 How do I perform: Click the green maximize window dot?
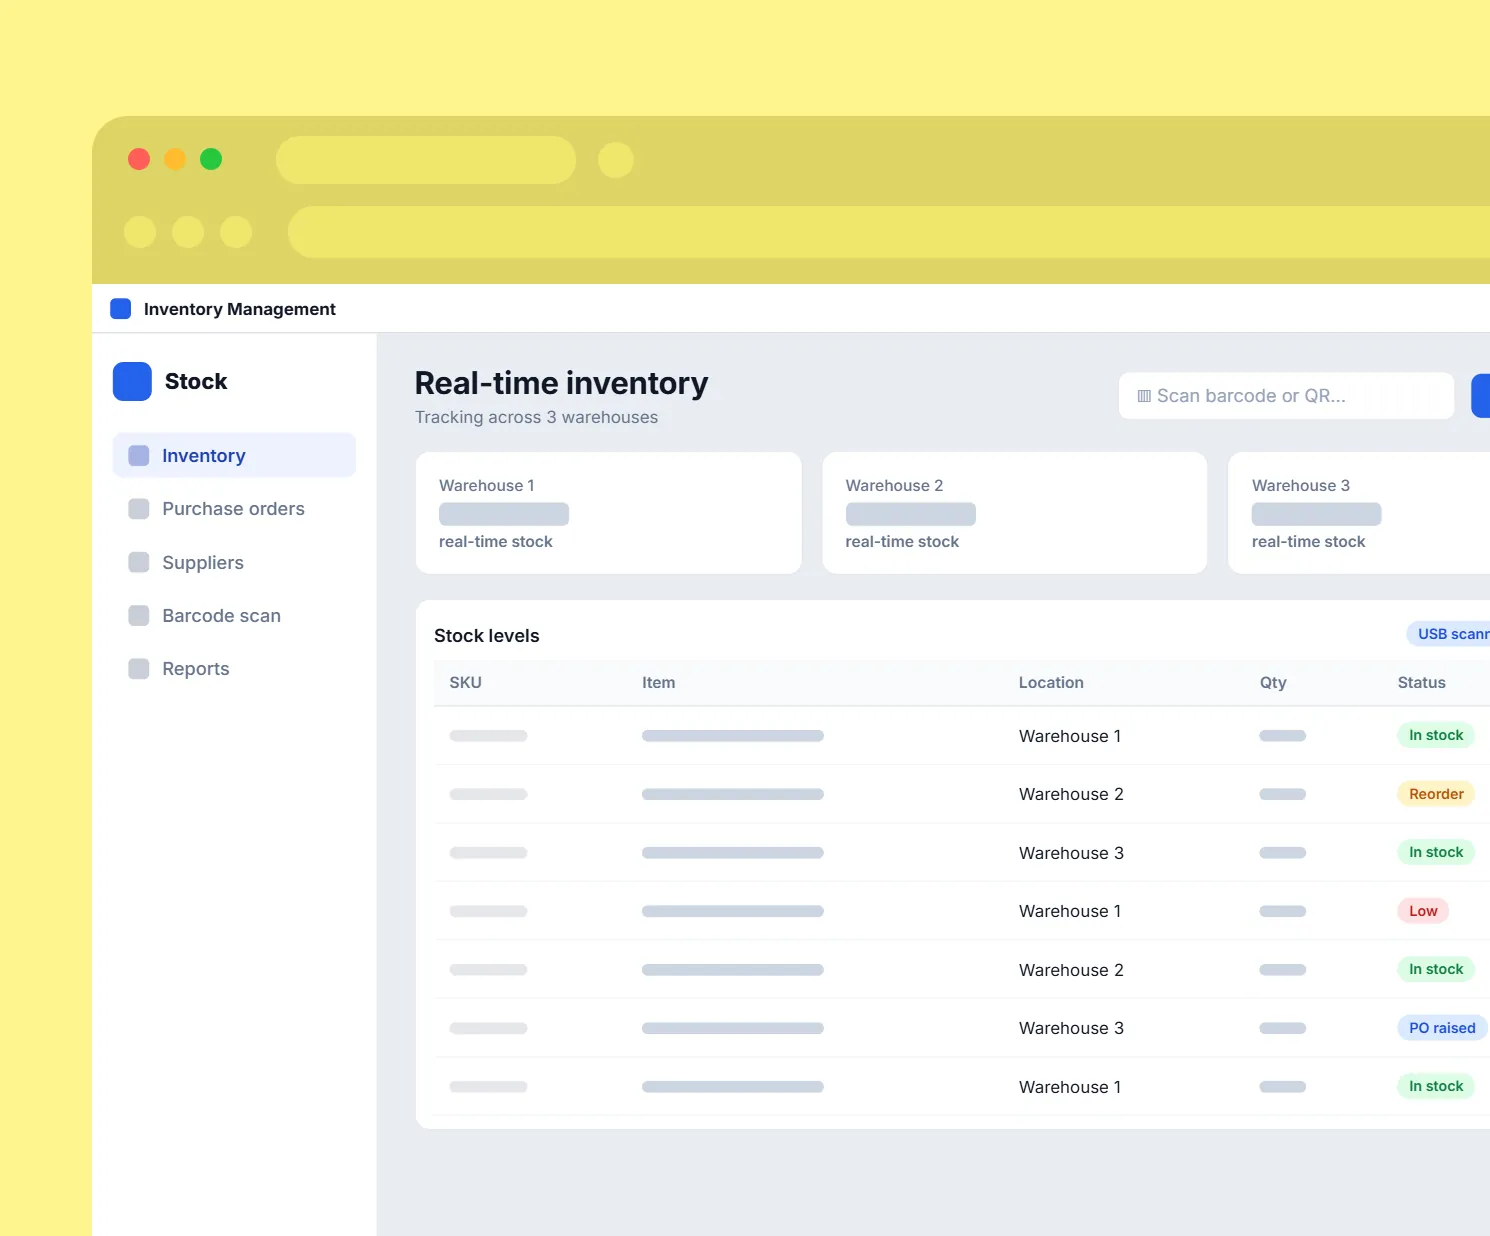click(211, 159)
